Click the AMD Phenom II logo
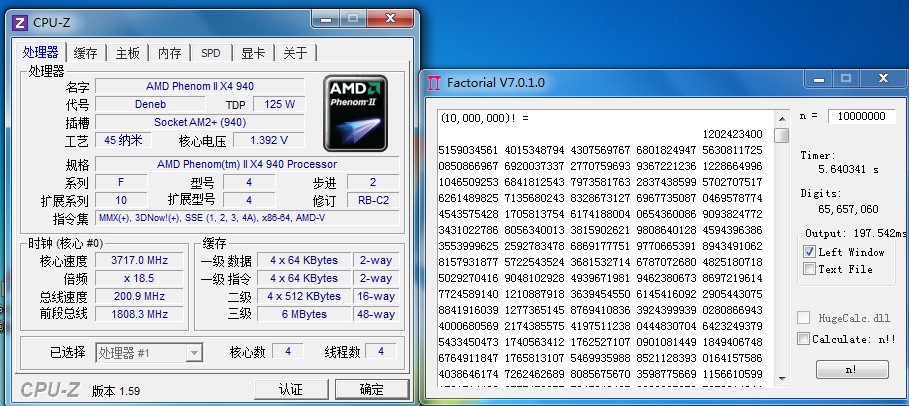The image size is (909, 406). click(x=355, y=114)
